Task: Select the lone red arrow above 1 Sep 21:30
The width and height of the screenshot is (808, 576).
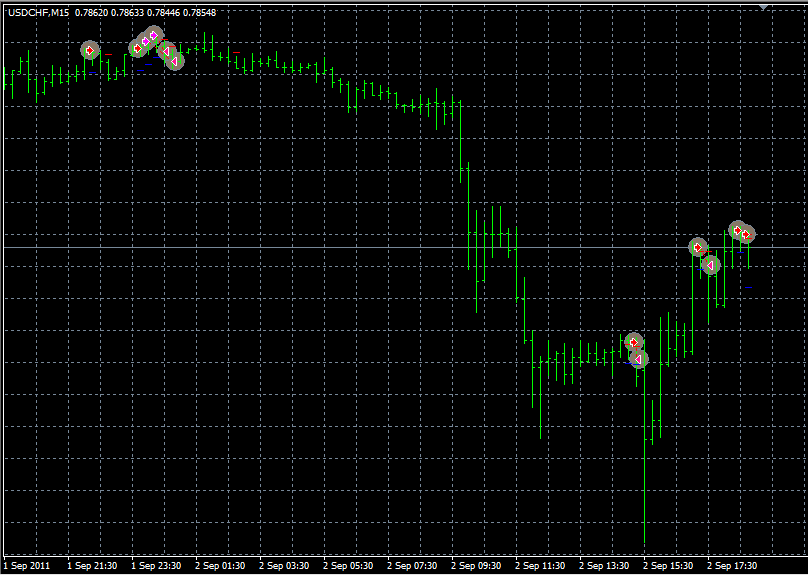Action: (90, 50)
